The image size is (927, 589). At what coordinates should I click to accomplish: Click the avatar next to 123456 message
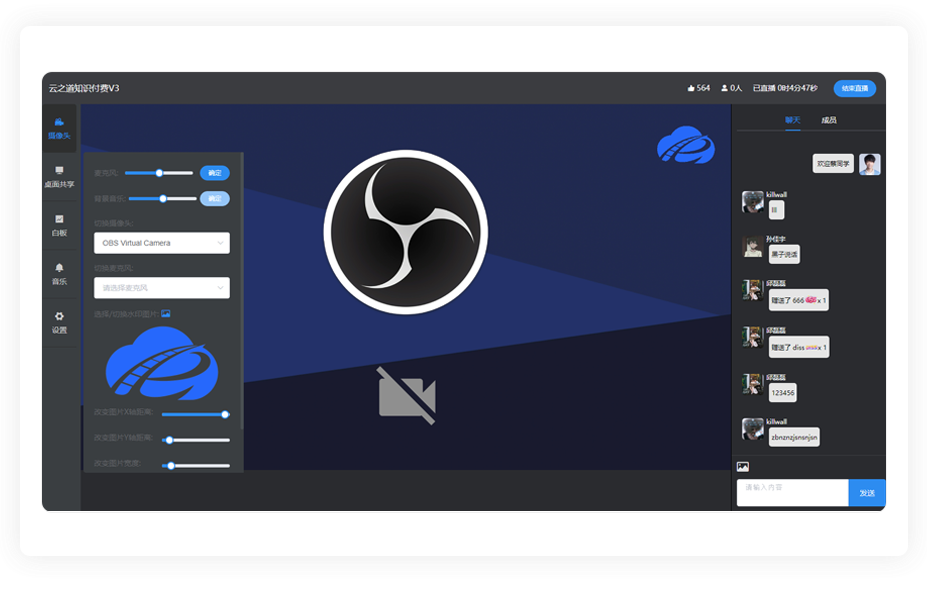pos(753,384)
